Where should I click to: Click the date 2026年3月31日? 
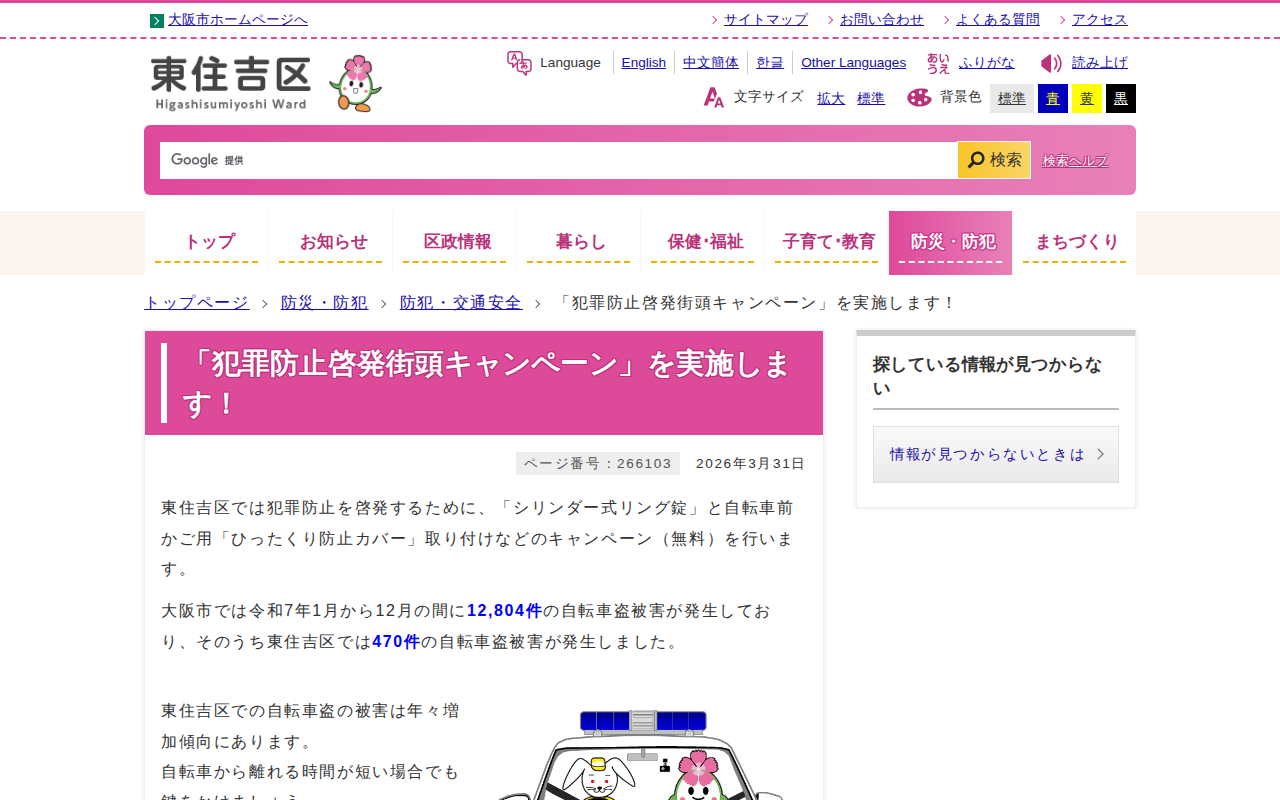[x=750, y=464]
